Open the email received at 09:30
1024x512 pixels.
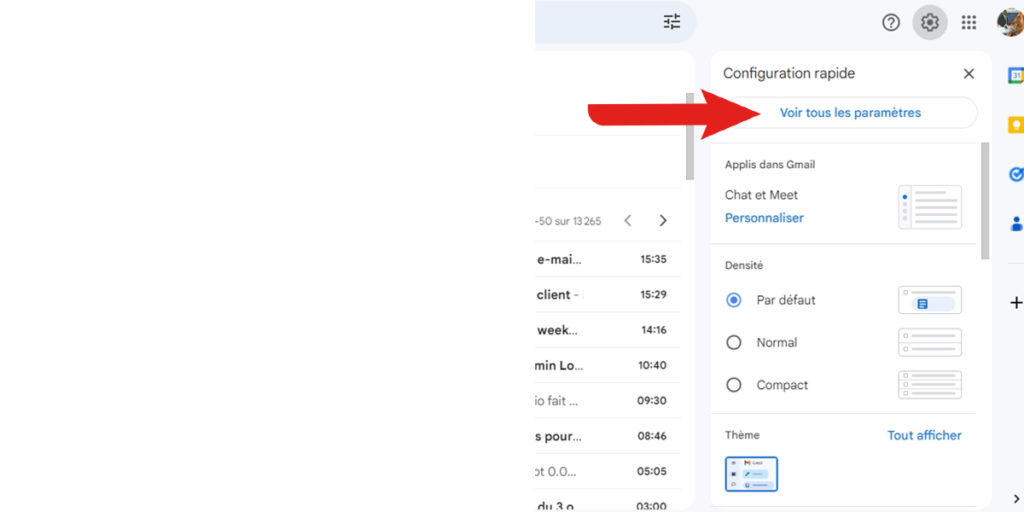607,400
